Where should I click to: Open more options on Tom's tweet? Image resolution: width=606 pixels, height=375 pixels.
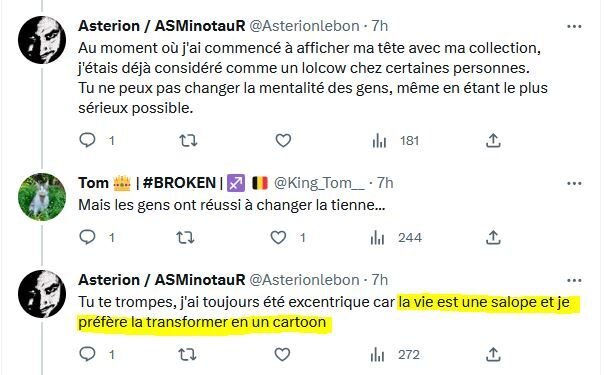pyautogui.click(x=574, y=183)
